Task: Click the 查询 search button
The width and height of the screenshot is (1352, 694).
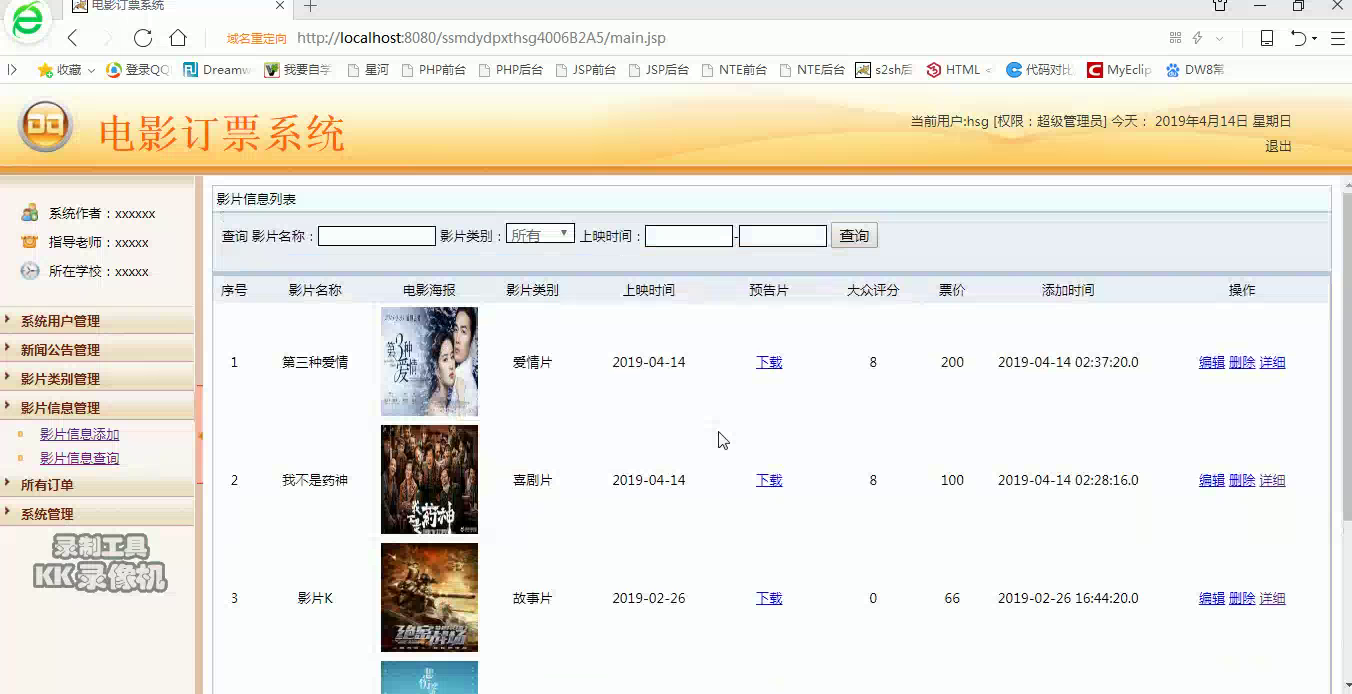Action: 854,236
